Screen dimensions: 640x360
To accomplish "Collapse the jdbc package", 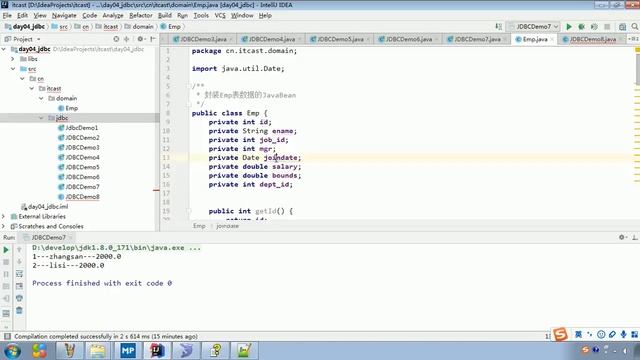I will pos(41,118).
